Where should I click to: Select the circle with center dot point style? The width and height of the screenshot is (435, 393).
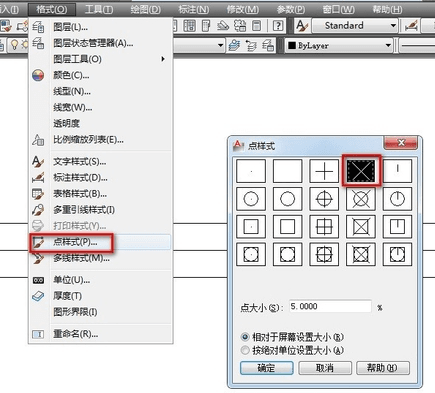(251, 199)
